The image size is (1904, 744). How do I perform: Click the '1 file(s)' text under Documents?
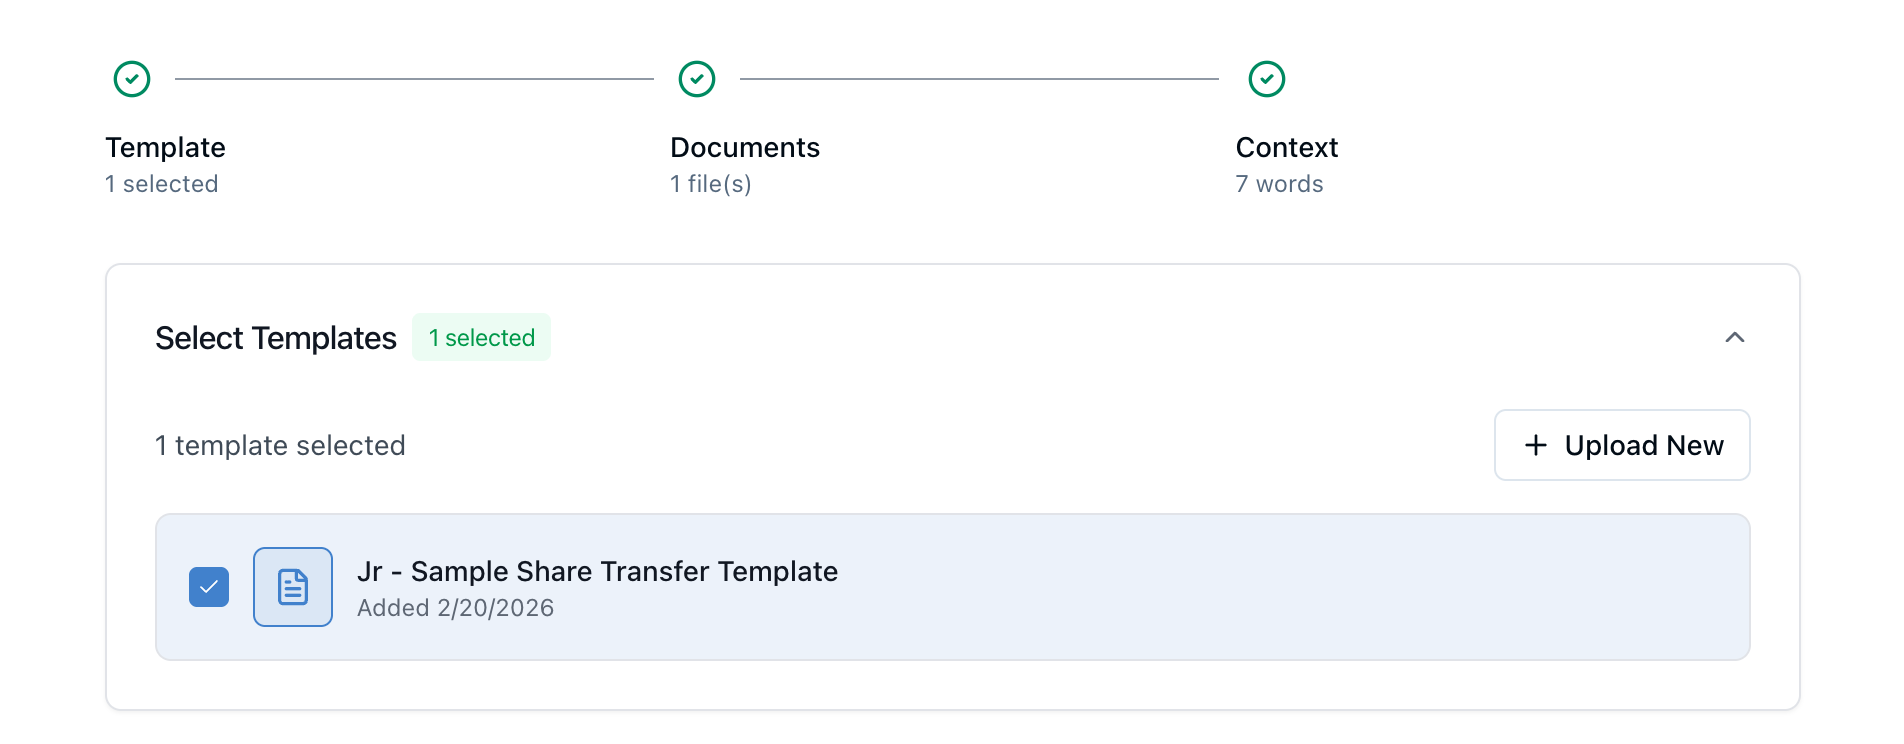[x=711, y=184]
